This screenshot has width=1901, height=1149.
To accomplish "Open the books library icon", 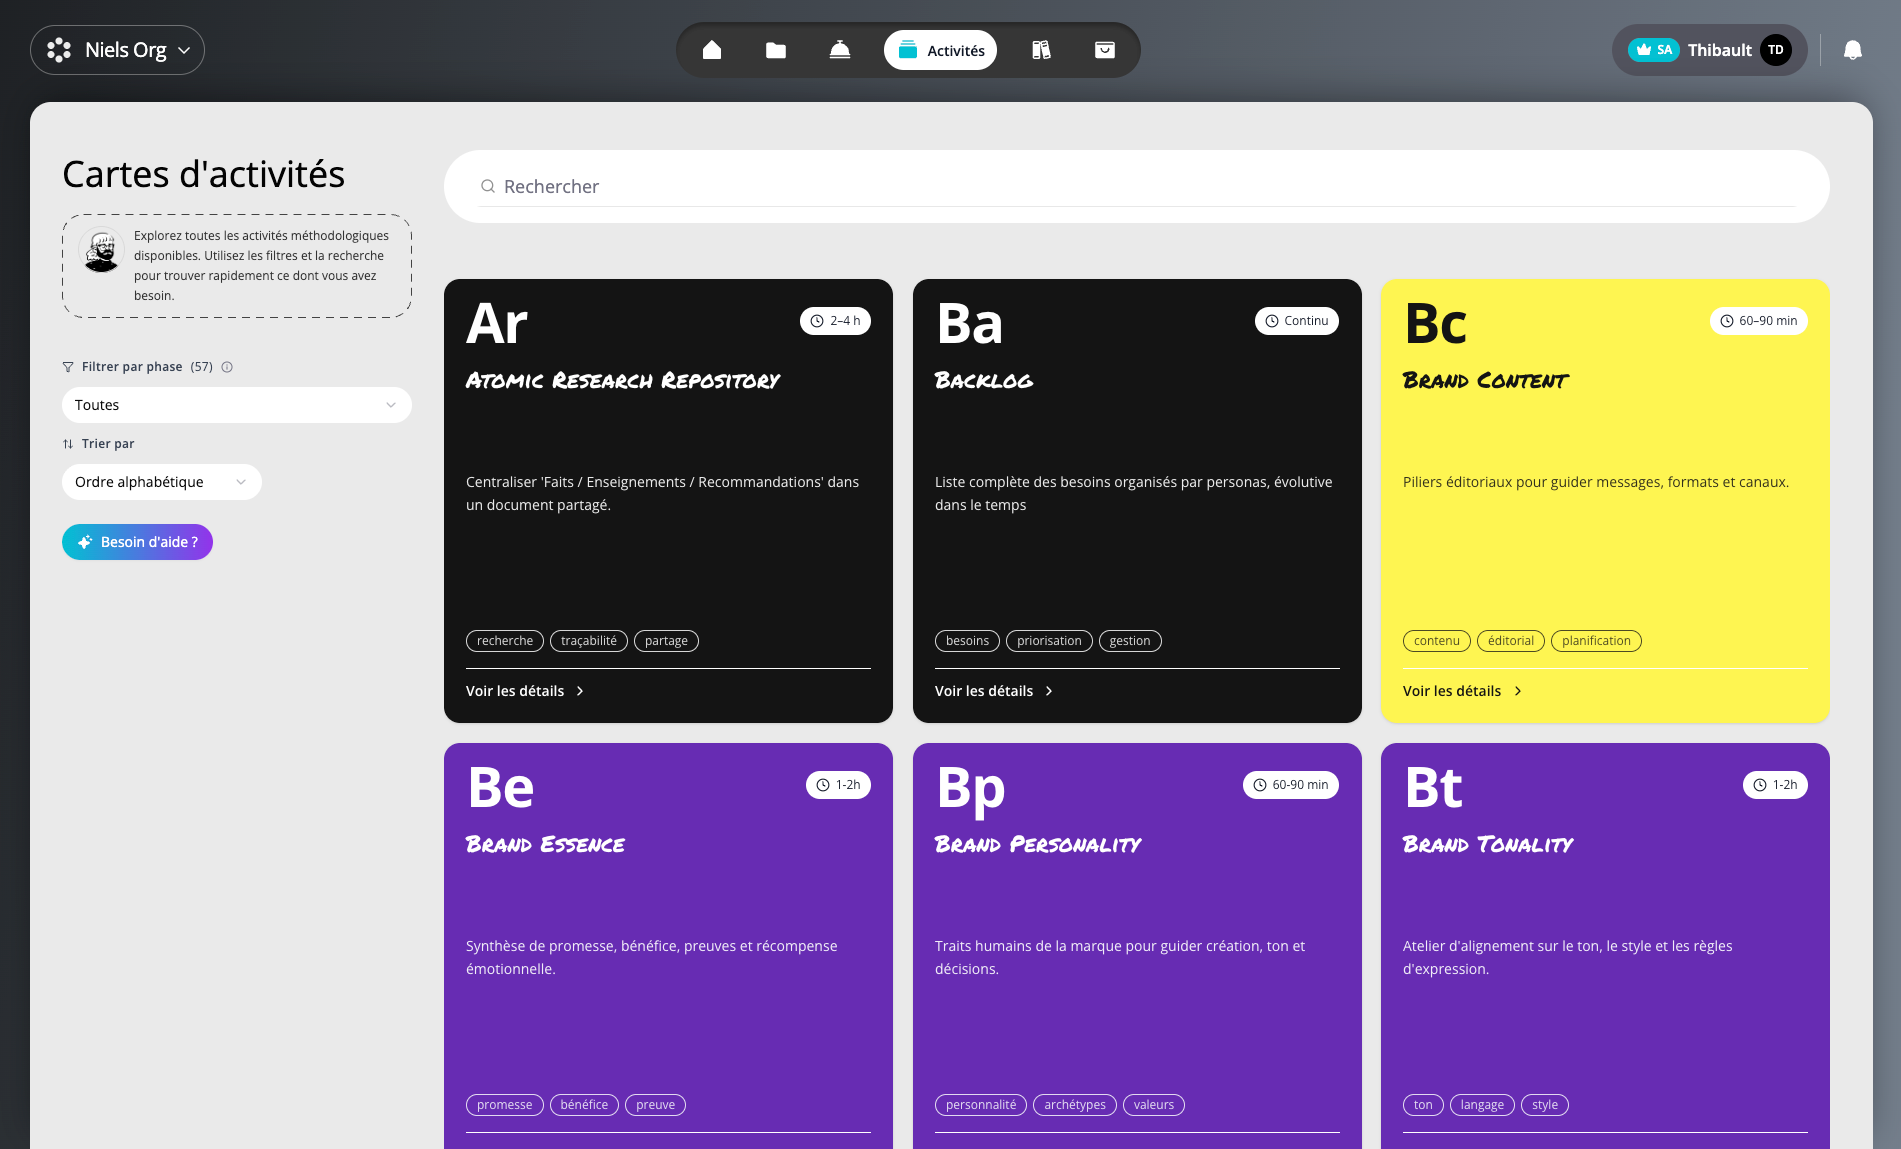I will [1041, 50].
